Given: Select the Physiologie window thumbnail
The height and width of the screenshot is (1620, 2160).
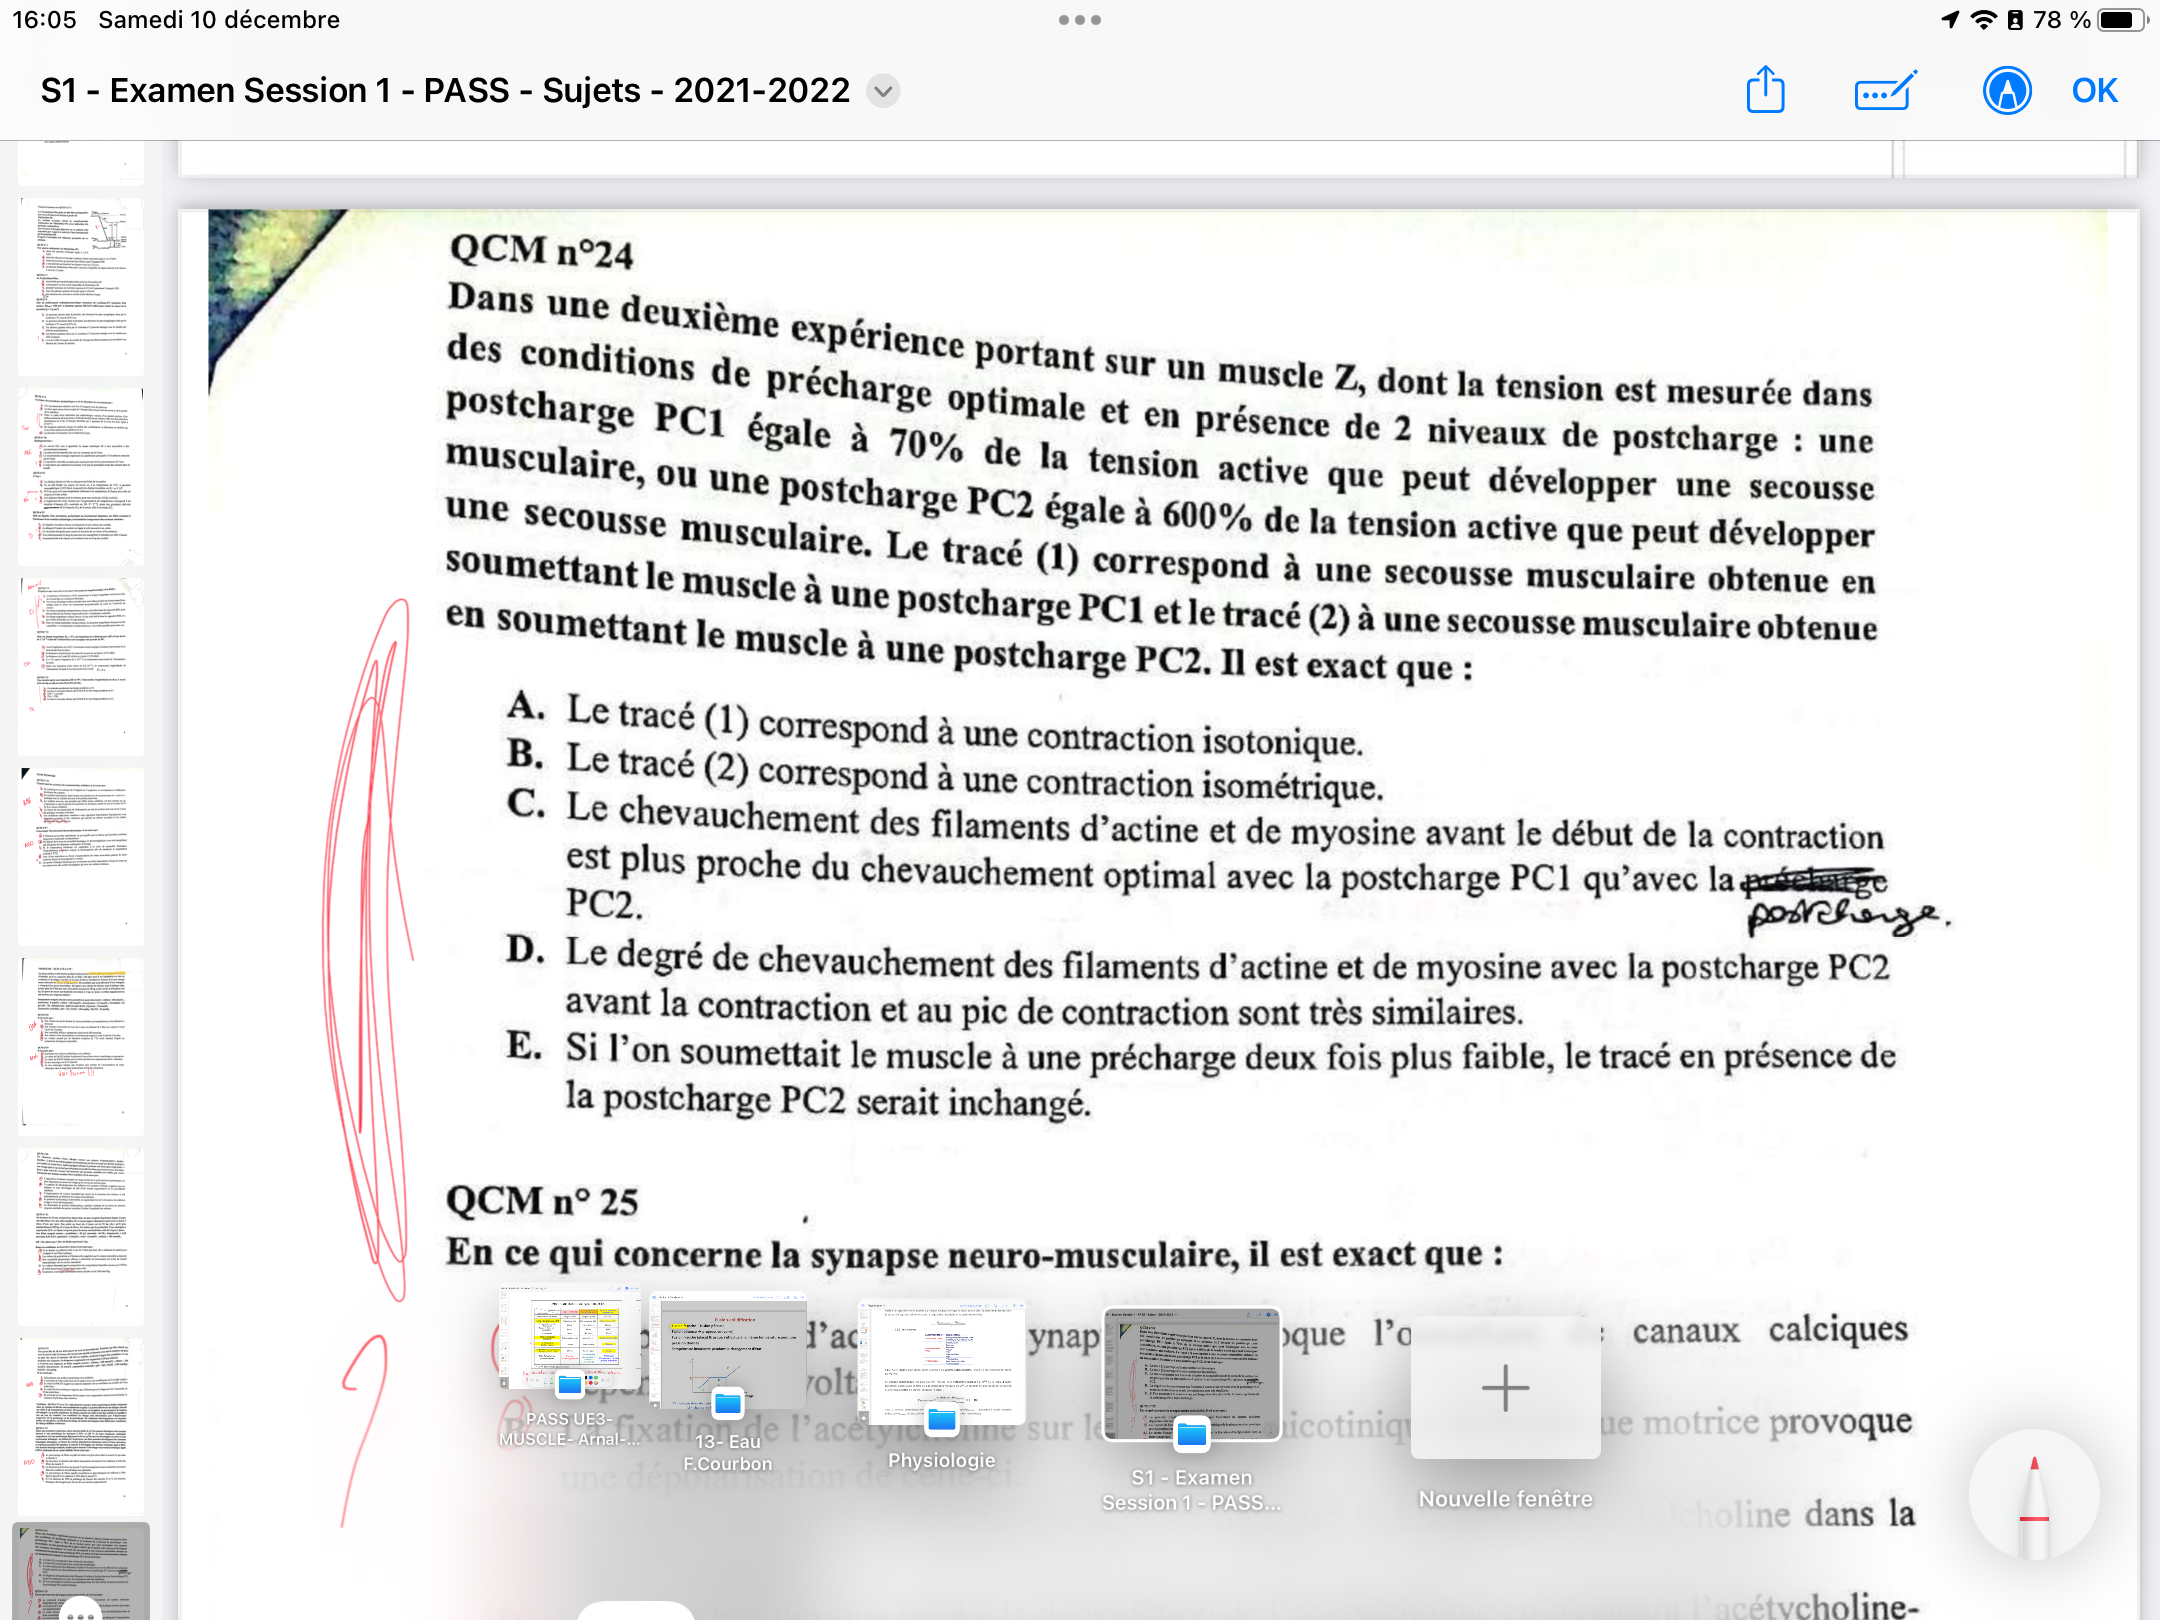Looking at the screenshot, I should pos(941,1362).
